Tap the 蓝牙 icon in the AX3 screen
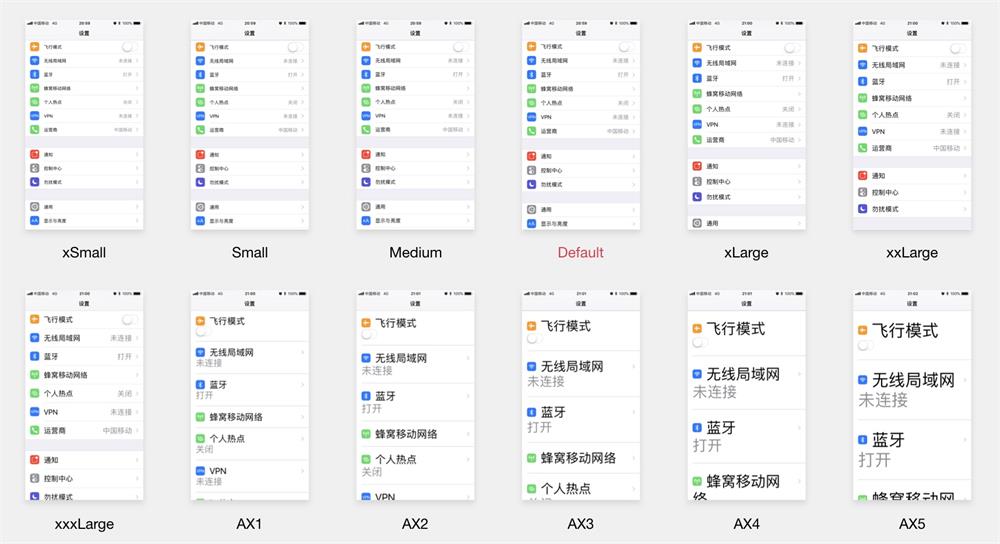Screen dimensions: 1000x544 click(x=532, y=412)
